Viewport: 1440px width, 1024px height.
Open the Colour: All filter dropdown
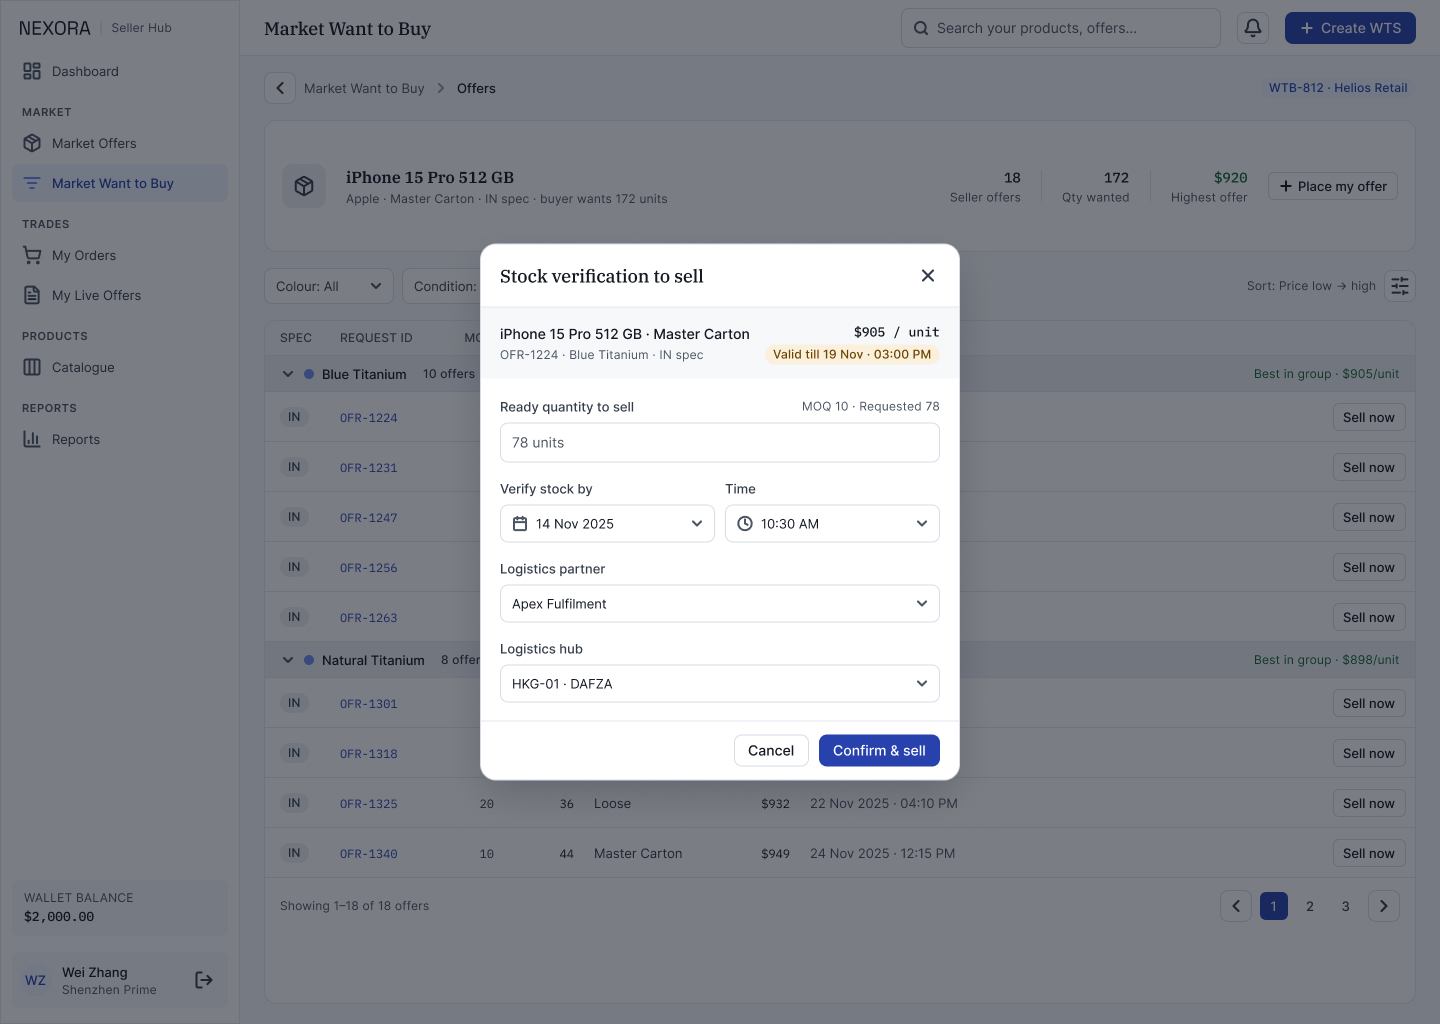(x=329, y=287)
